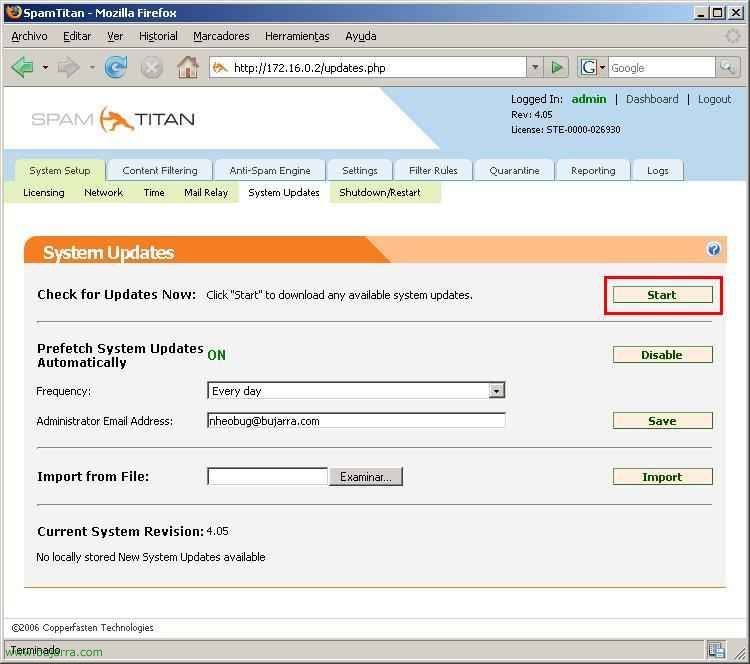Click the Copperfasten Technologies copyright text

point(82,627)
